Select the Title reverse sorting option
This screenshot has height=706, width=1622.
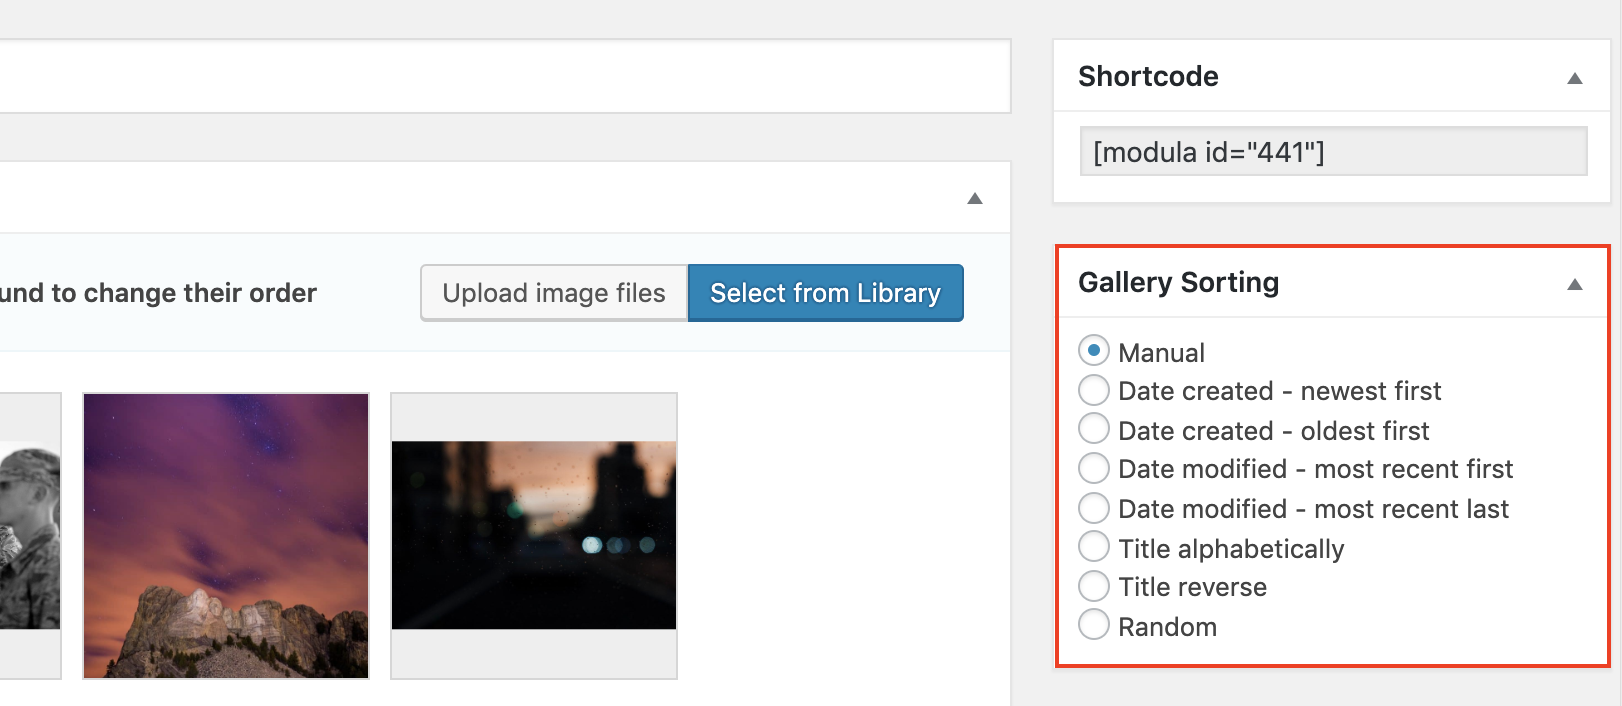click(1094, 586)
